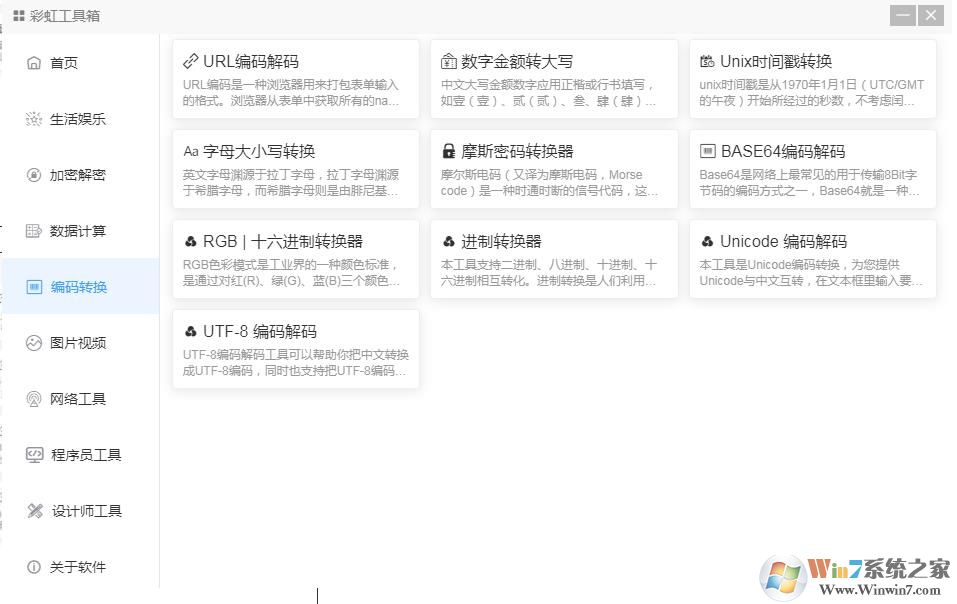957x604 pixels.
Task: Open the RGB十六进制转换器 tool
Action: (x=295, y=258)
